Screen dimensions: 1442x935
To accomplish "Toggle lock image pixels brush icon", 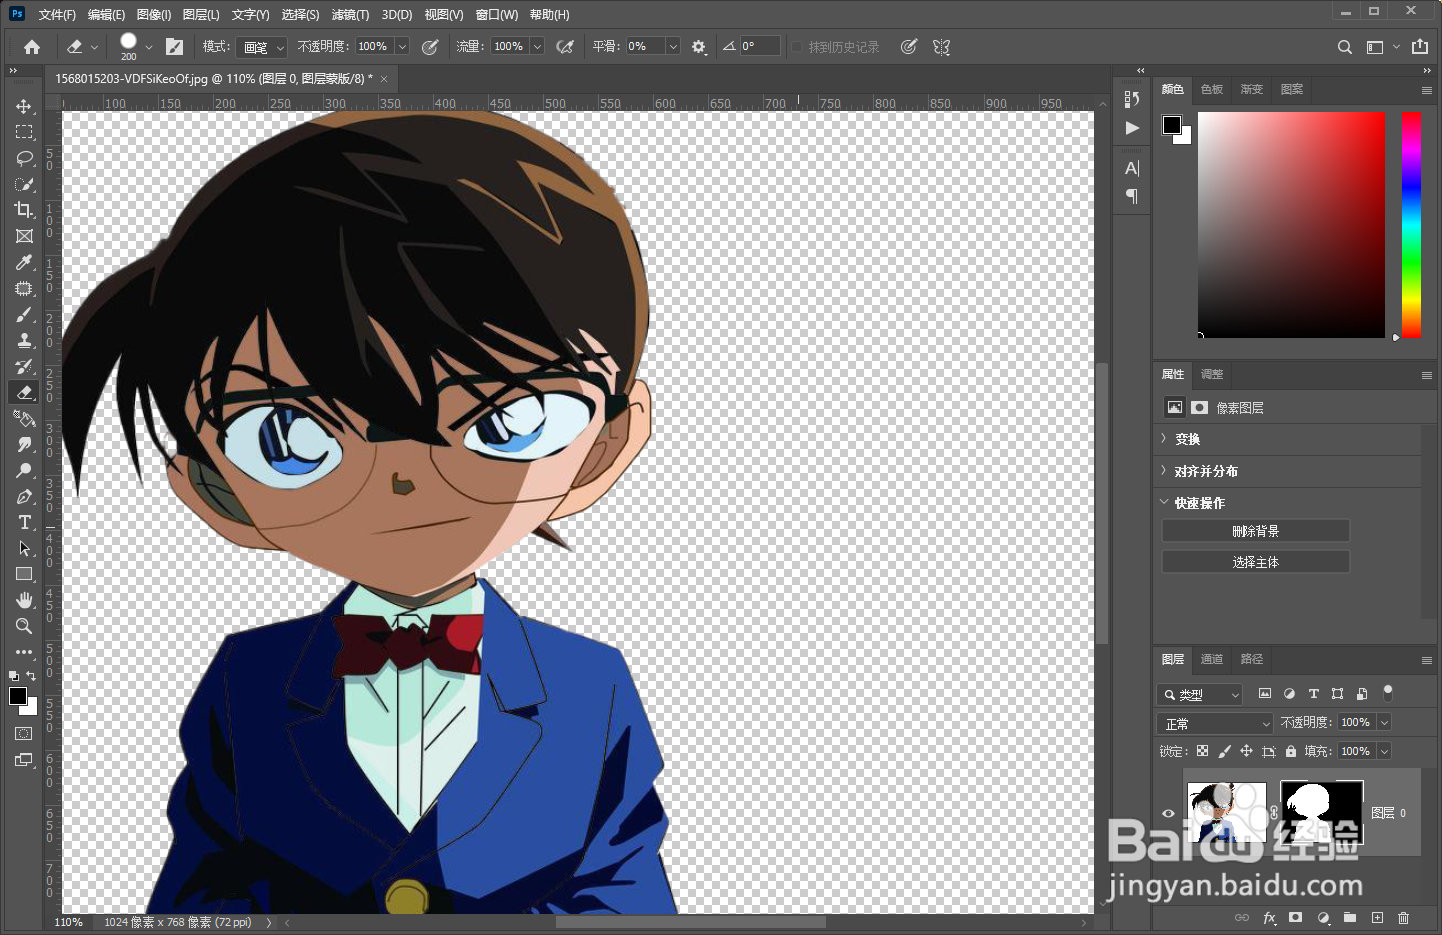I will click(x=1224, y=751).
